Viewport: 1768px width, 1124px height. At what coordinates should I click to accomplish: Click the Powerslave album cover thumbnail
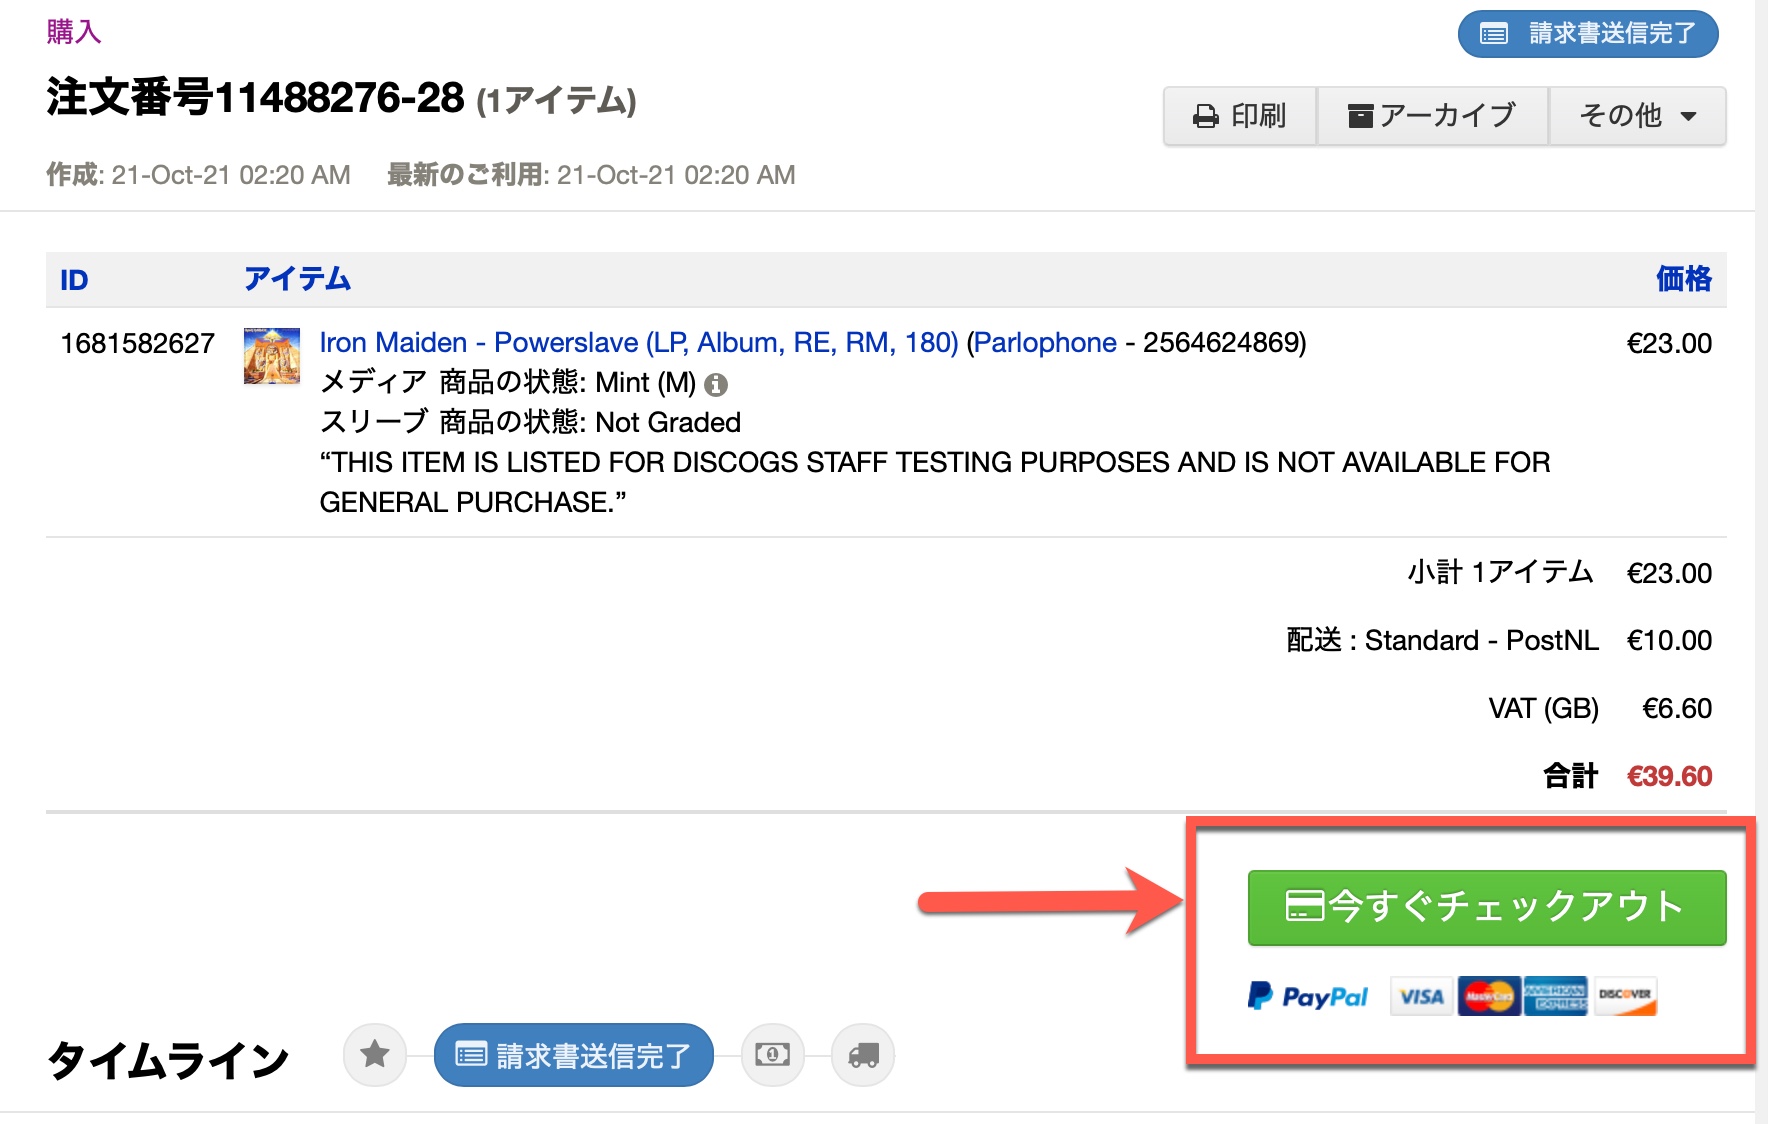272,356
